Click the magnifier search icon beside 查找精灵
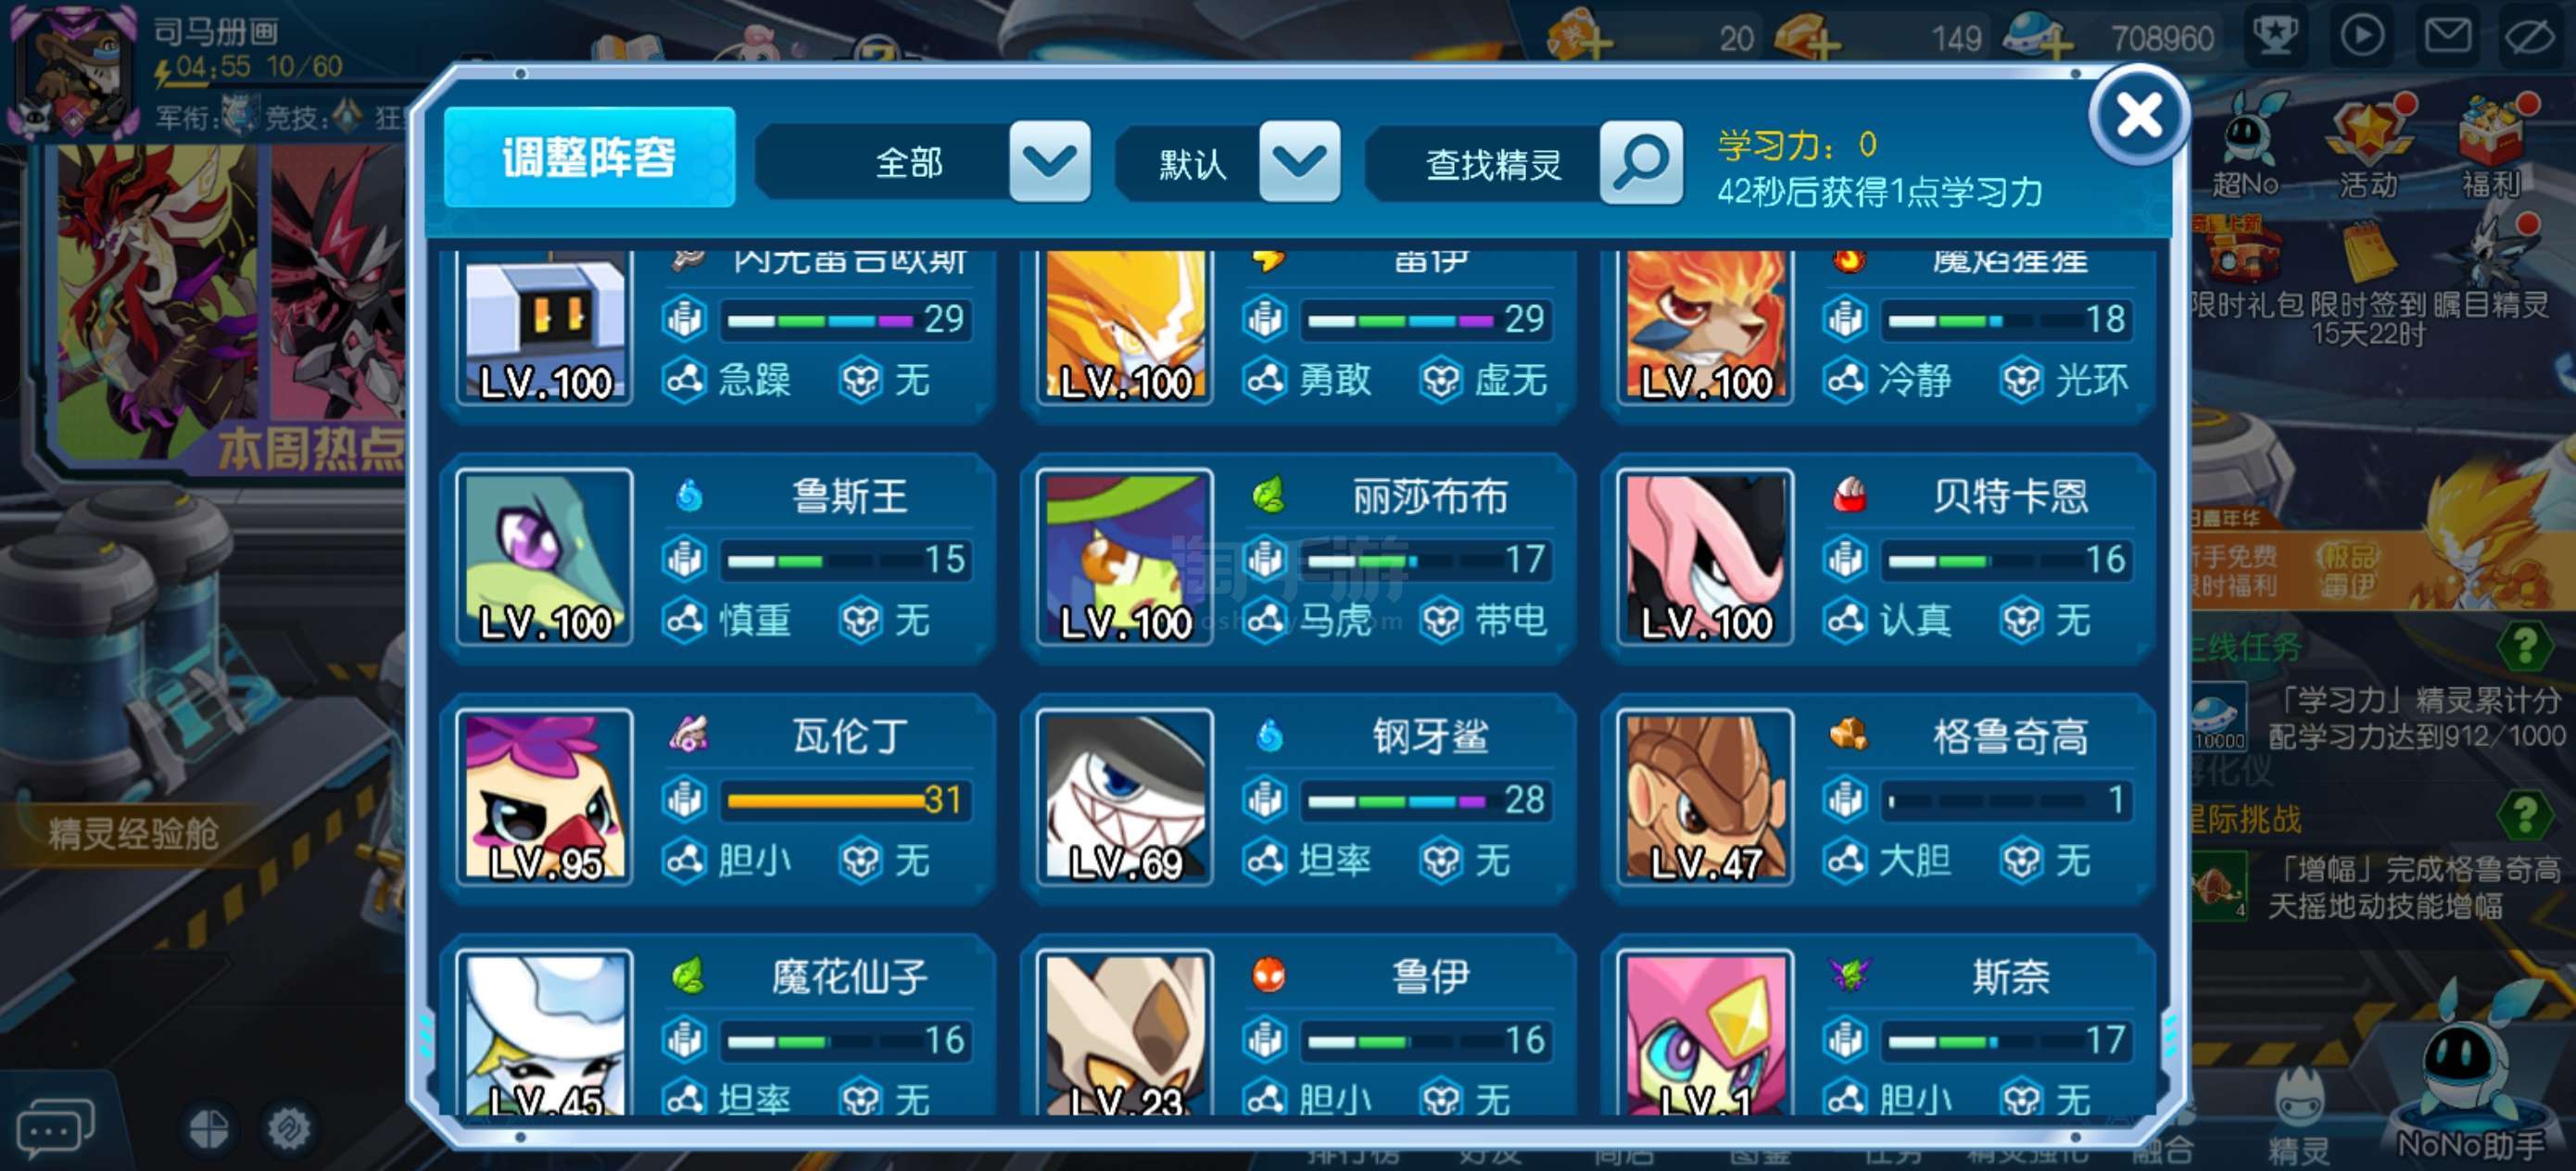This screenshot has height=1171, width=2576. point(1640,162)
